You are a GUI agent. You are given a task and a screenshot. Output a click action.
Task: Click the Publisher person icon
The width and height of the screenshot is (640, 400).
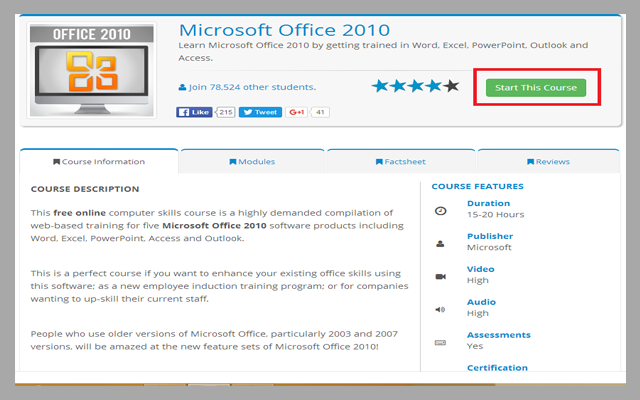click(440, 243)
